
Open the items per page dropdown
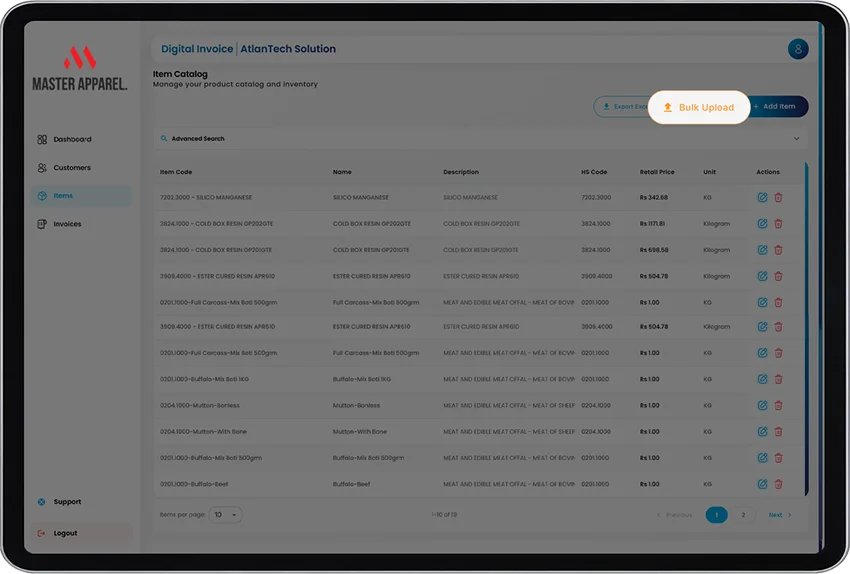[x=225, y=514]
